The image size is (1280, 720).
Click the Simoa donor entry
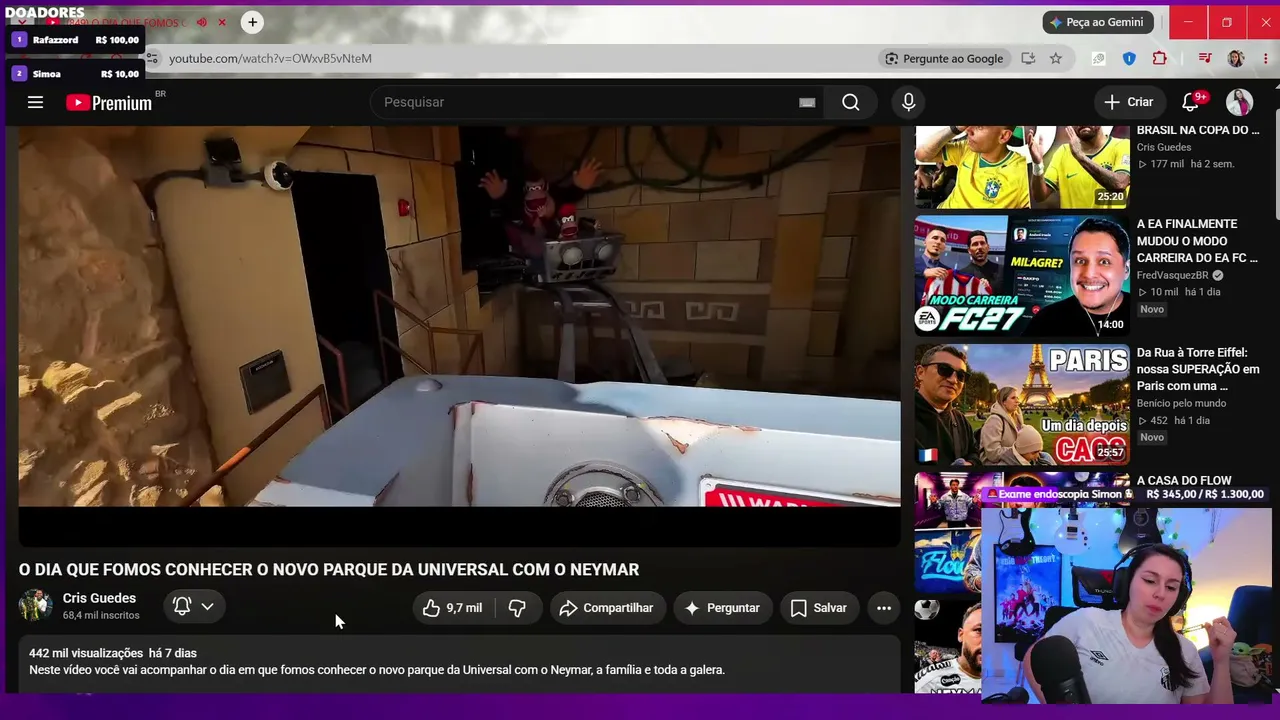pos(76,74)
